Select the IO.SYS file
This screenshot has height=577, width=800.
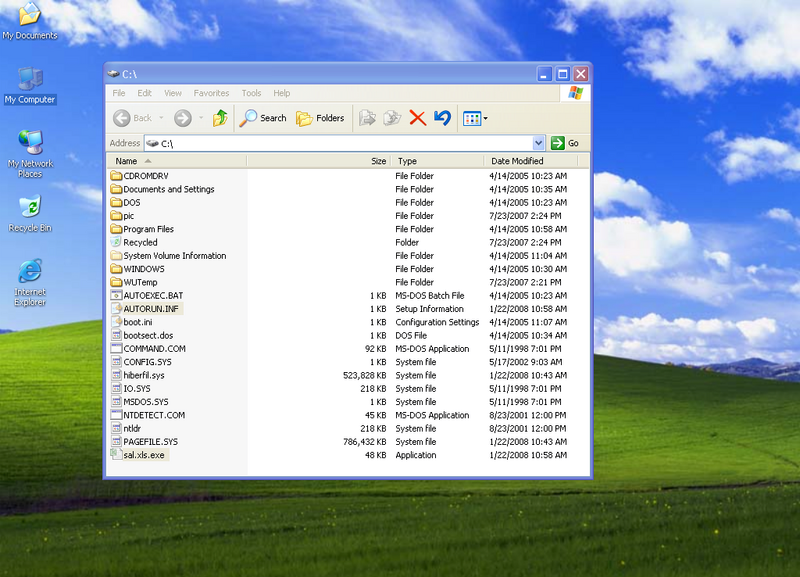pos(130,388)
